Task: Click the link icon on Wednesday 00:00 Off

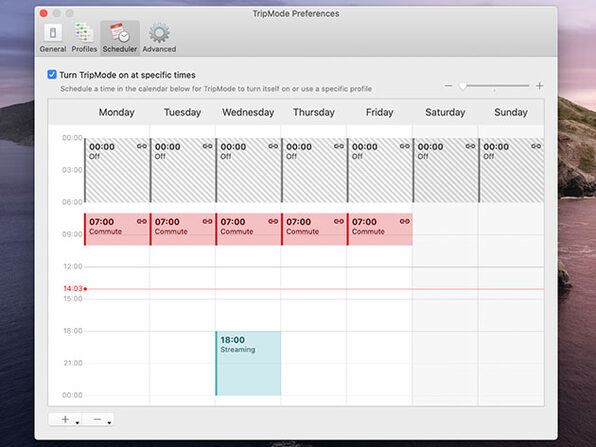Action: coord(273,146)
